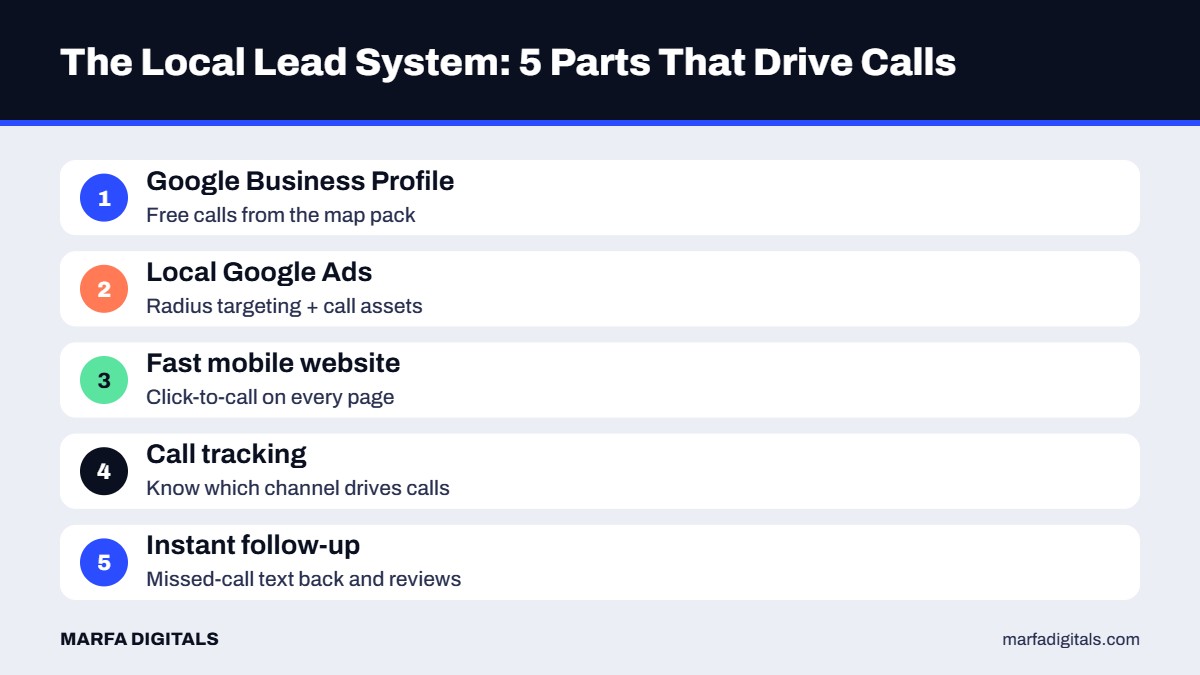The height and width of the screenshot is (675, 1200).
Task: Click the 'Local Google Ads' heading
Action: 259,272
